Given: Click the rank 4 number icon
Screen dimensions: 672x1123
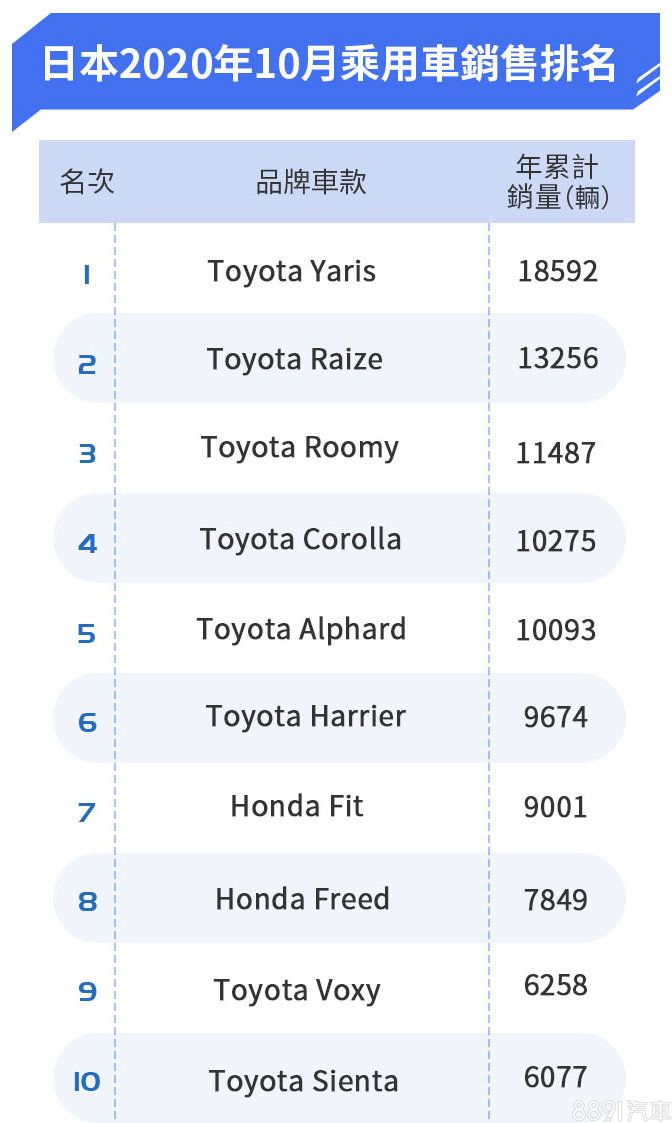Looking at the screenshot, I should [87, 544].
